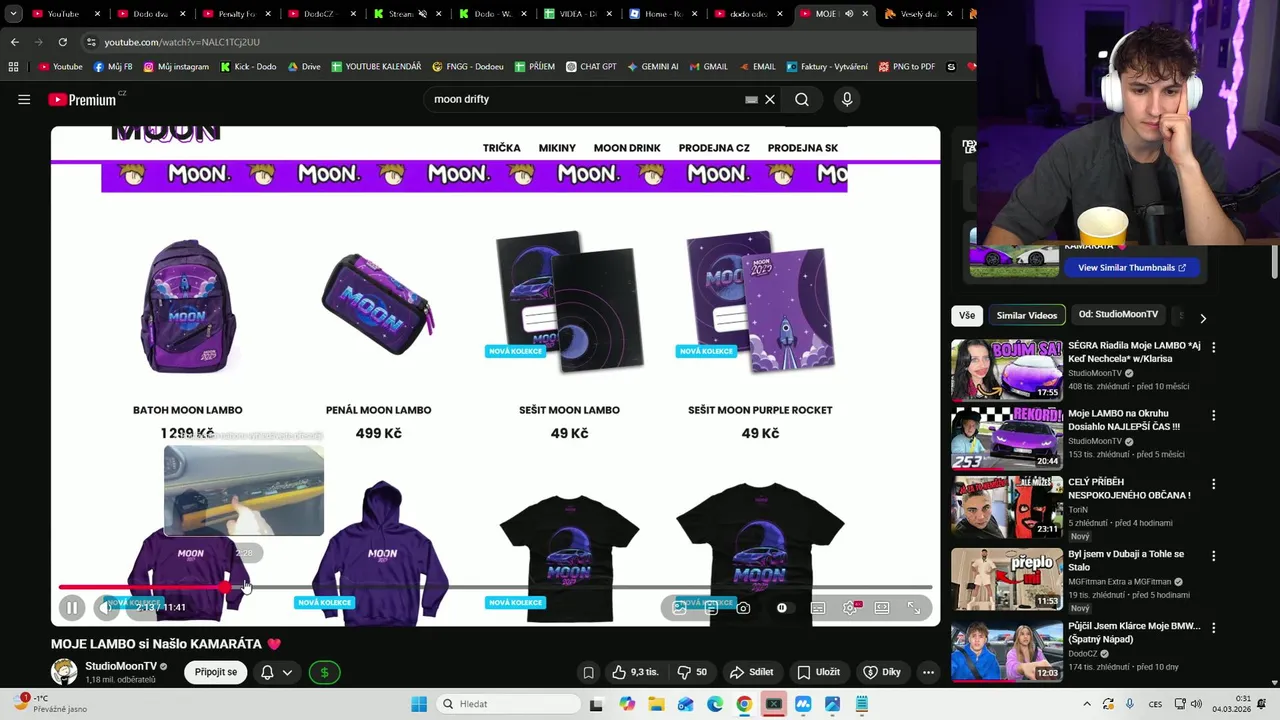The image size is (1280, 720).
Task: Run search with magnifier button
Action: point(802,99)
